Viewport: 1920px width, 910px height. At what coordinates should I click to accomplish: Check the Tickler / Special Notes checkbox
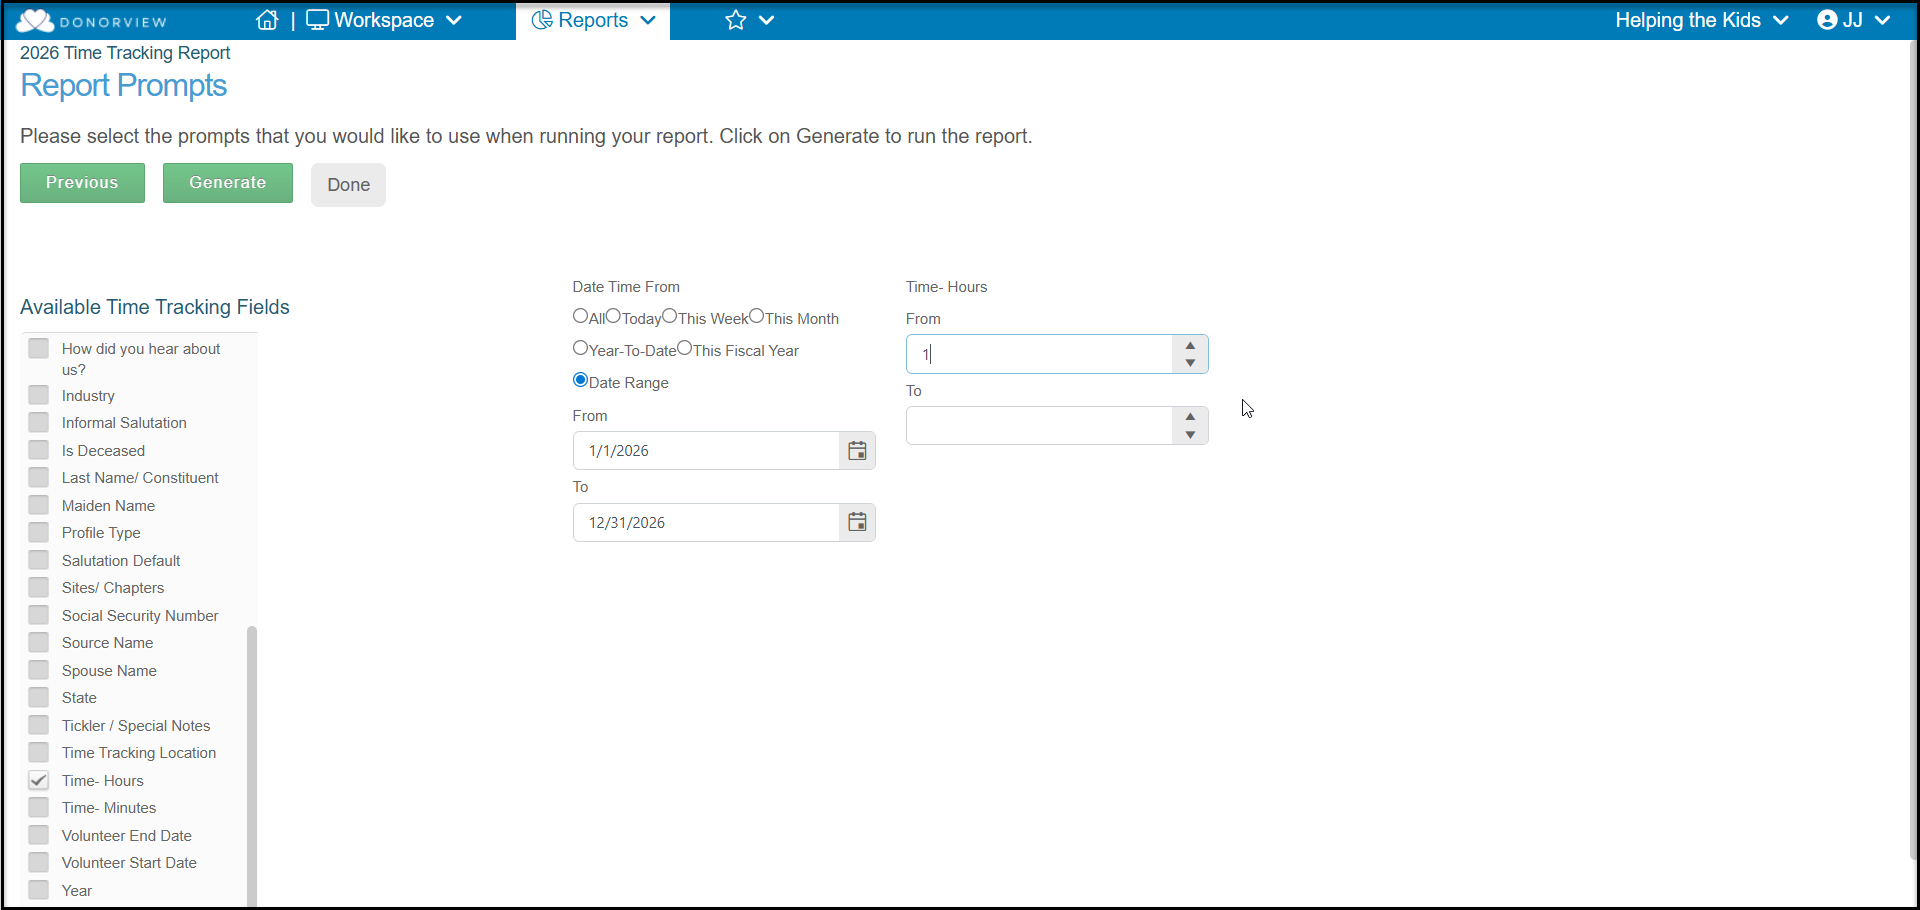39,725
